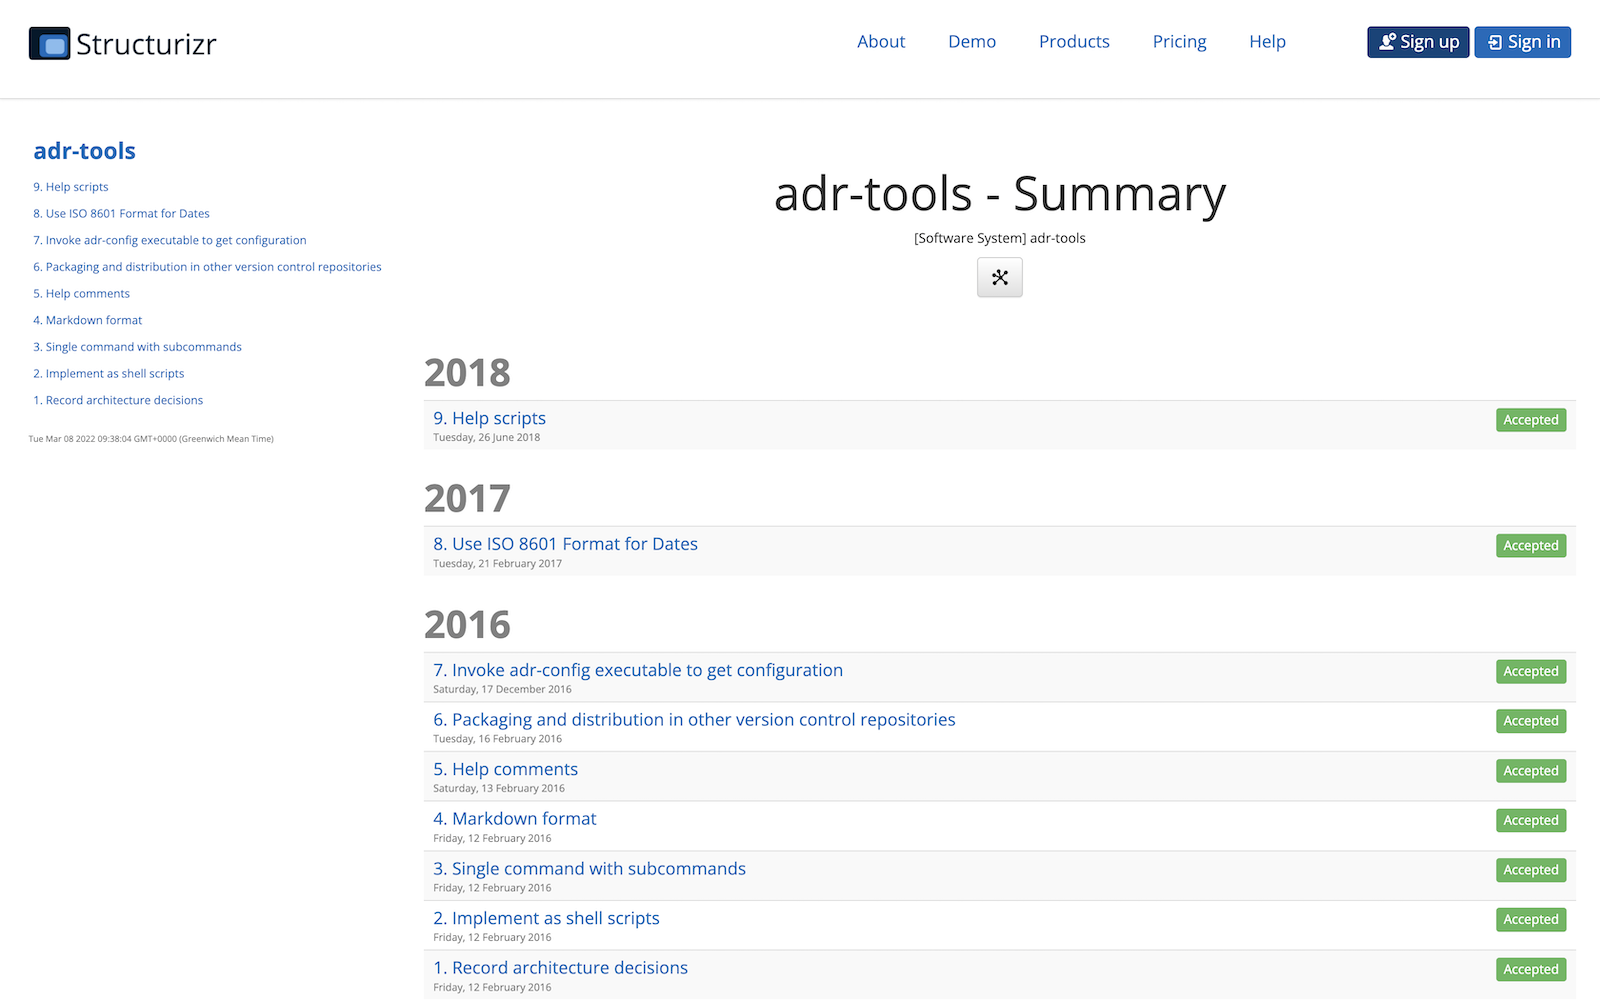
Task: Open '8. Use ISO 8601 Format for Dates'
Action: tap(565, 543)
